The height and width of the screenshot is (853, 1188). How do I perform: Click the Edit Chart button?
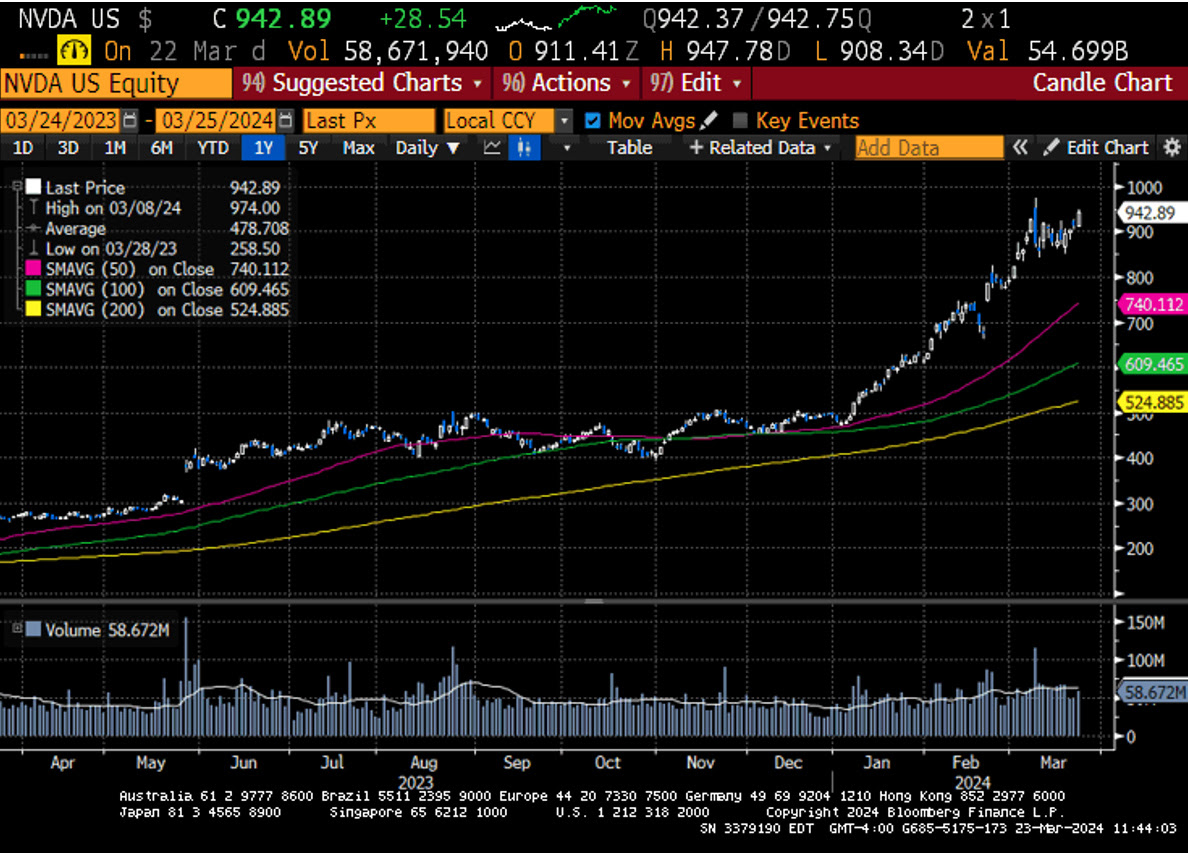coord(1097,148)
